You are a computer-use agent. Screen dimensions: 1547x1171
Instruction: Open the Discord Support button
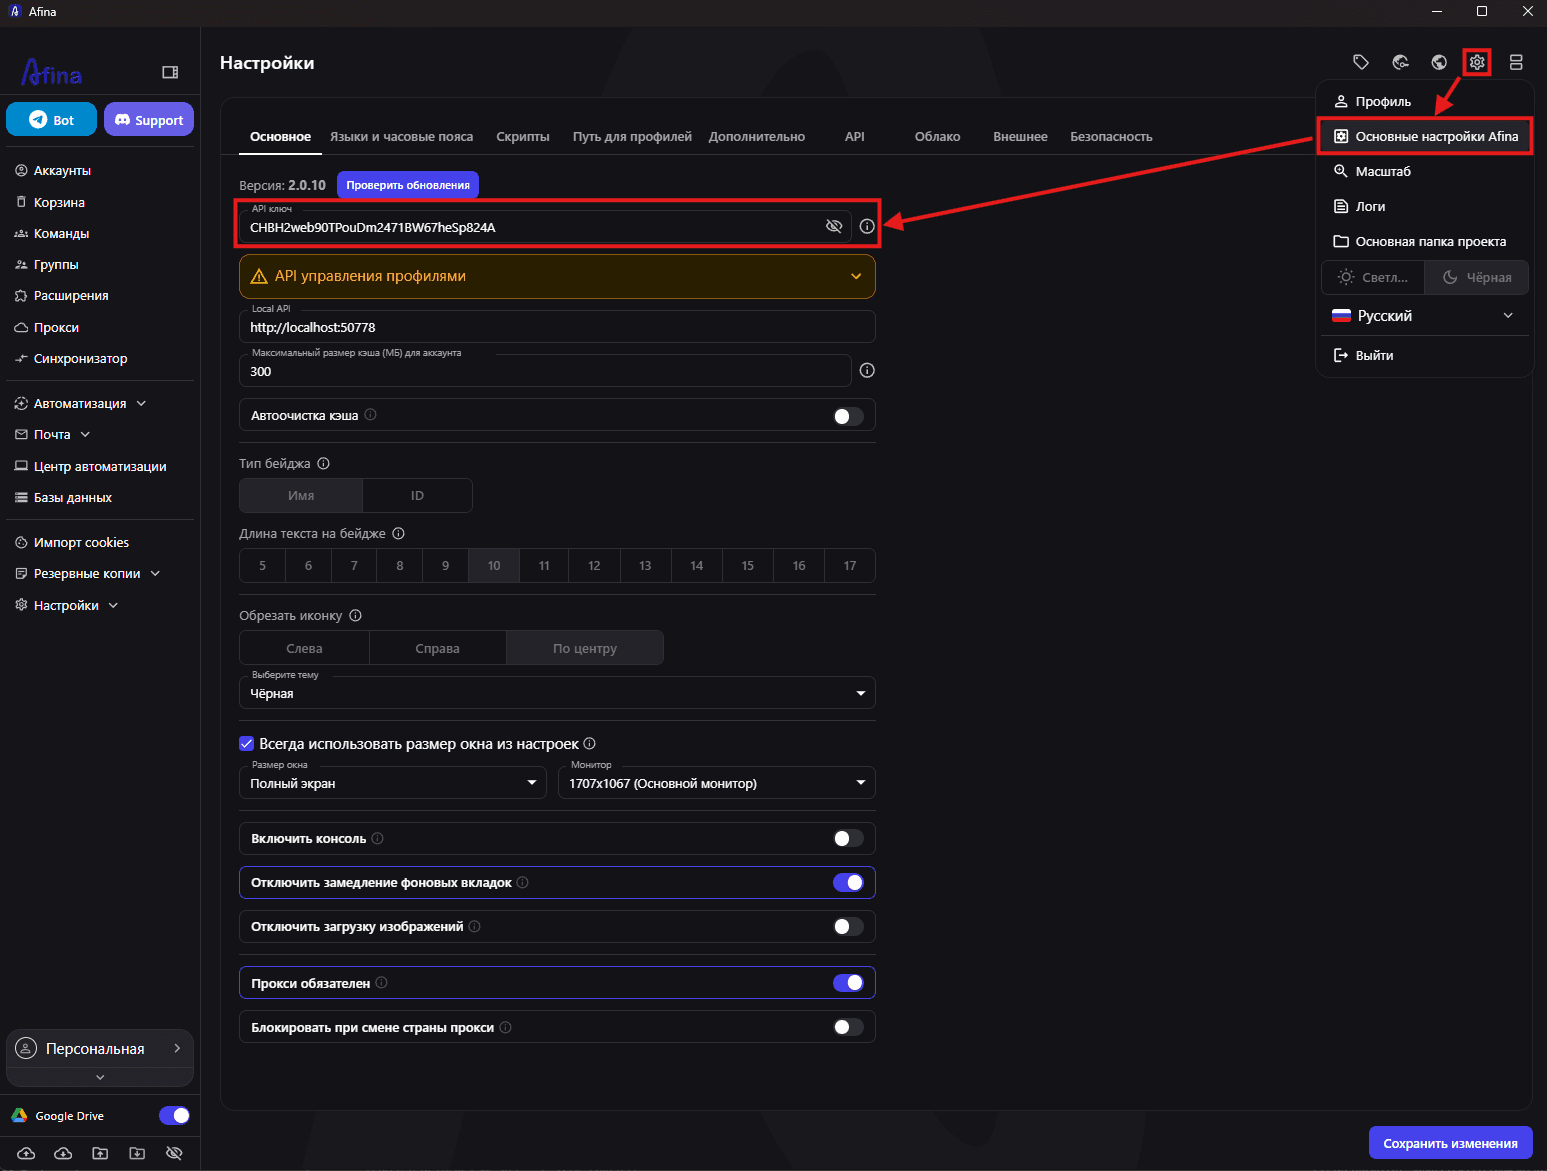point(149,120)
